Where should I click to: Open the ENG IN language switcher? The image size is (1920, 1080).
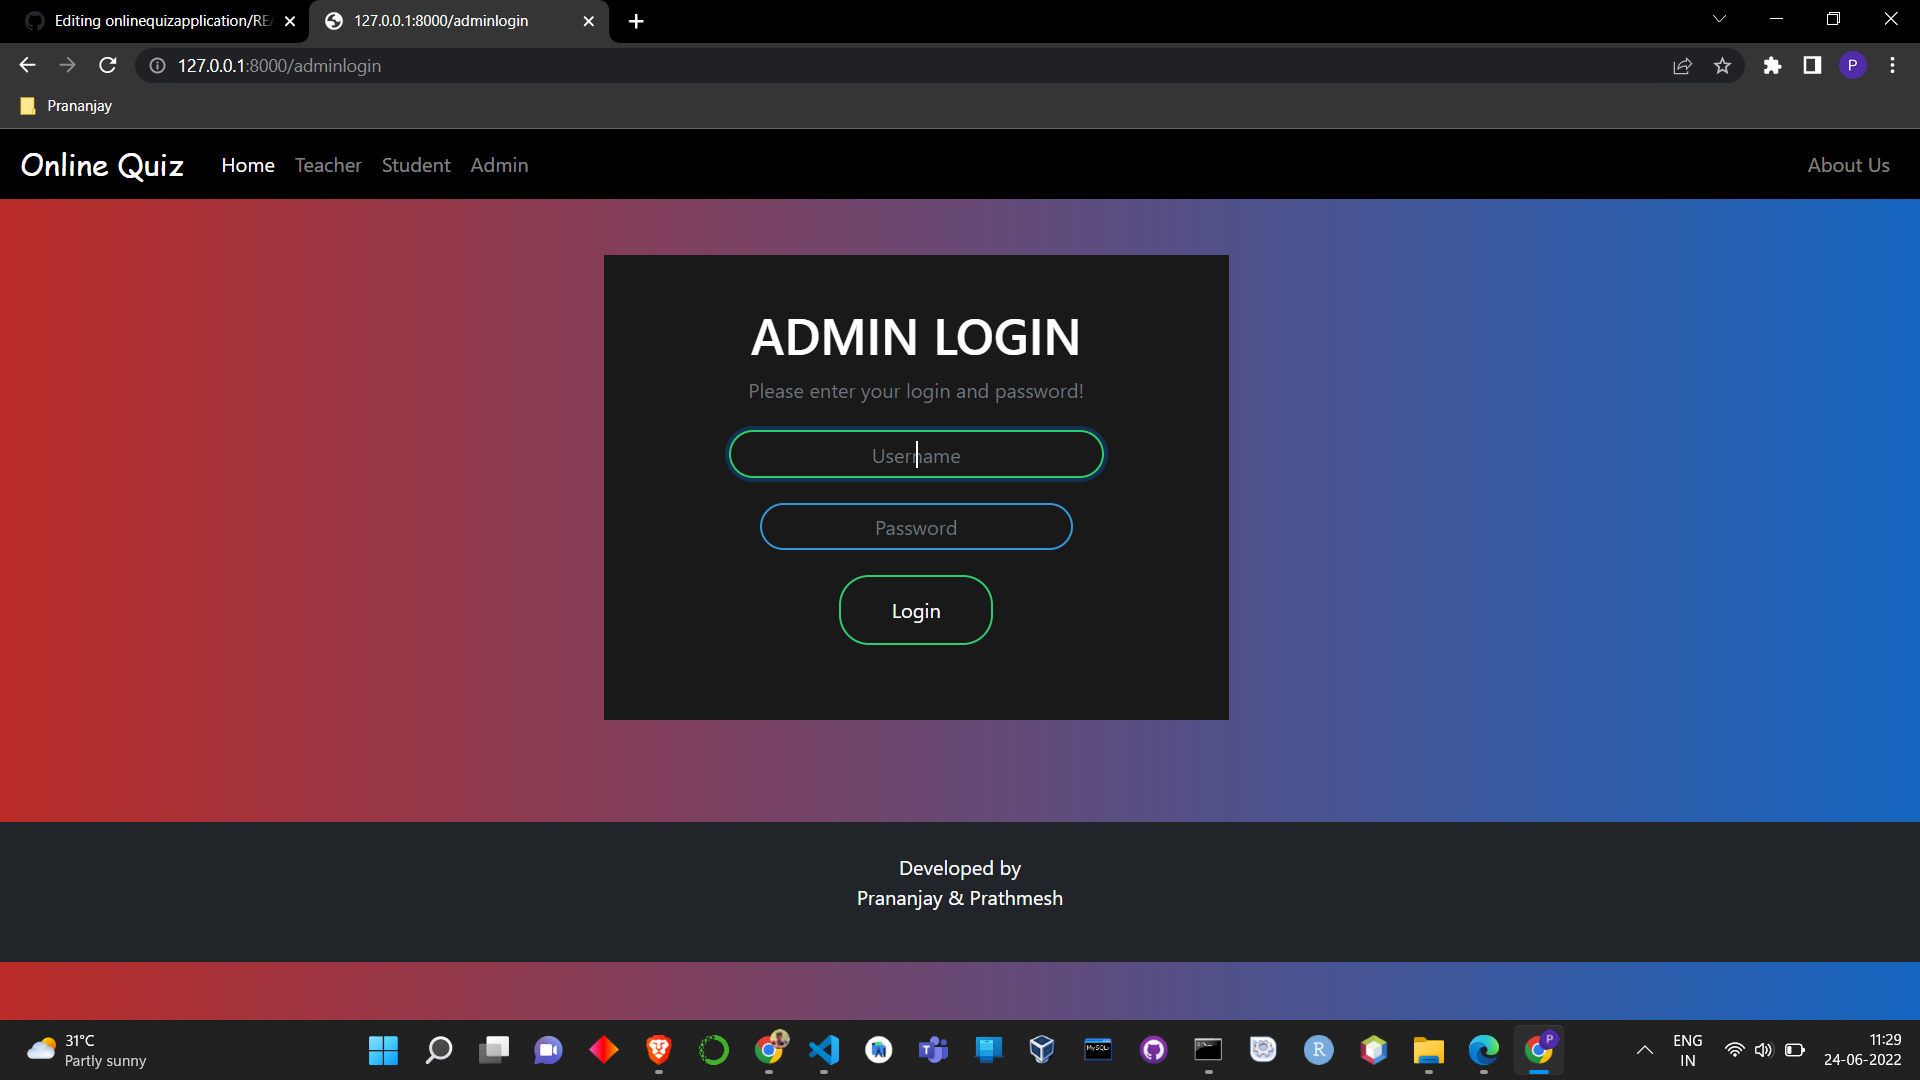1687,1050
